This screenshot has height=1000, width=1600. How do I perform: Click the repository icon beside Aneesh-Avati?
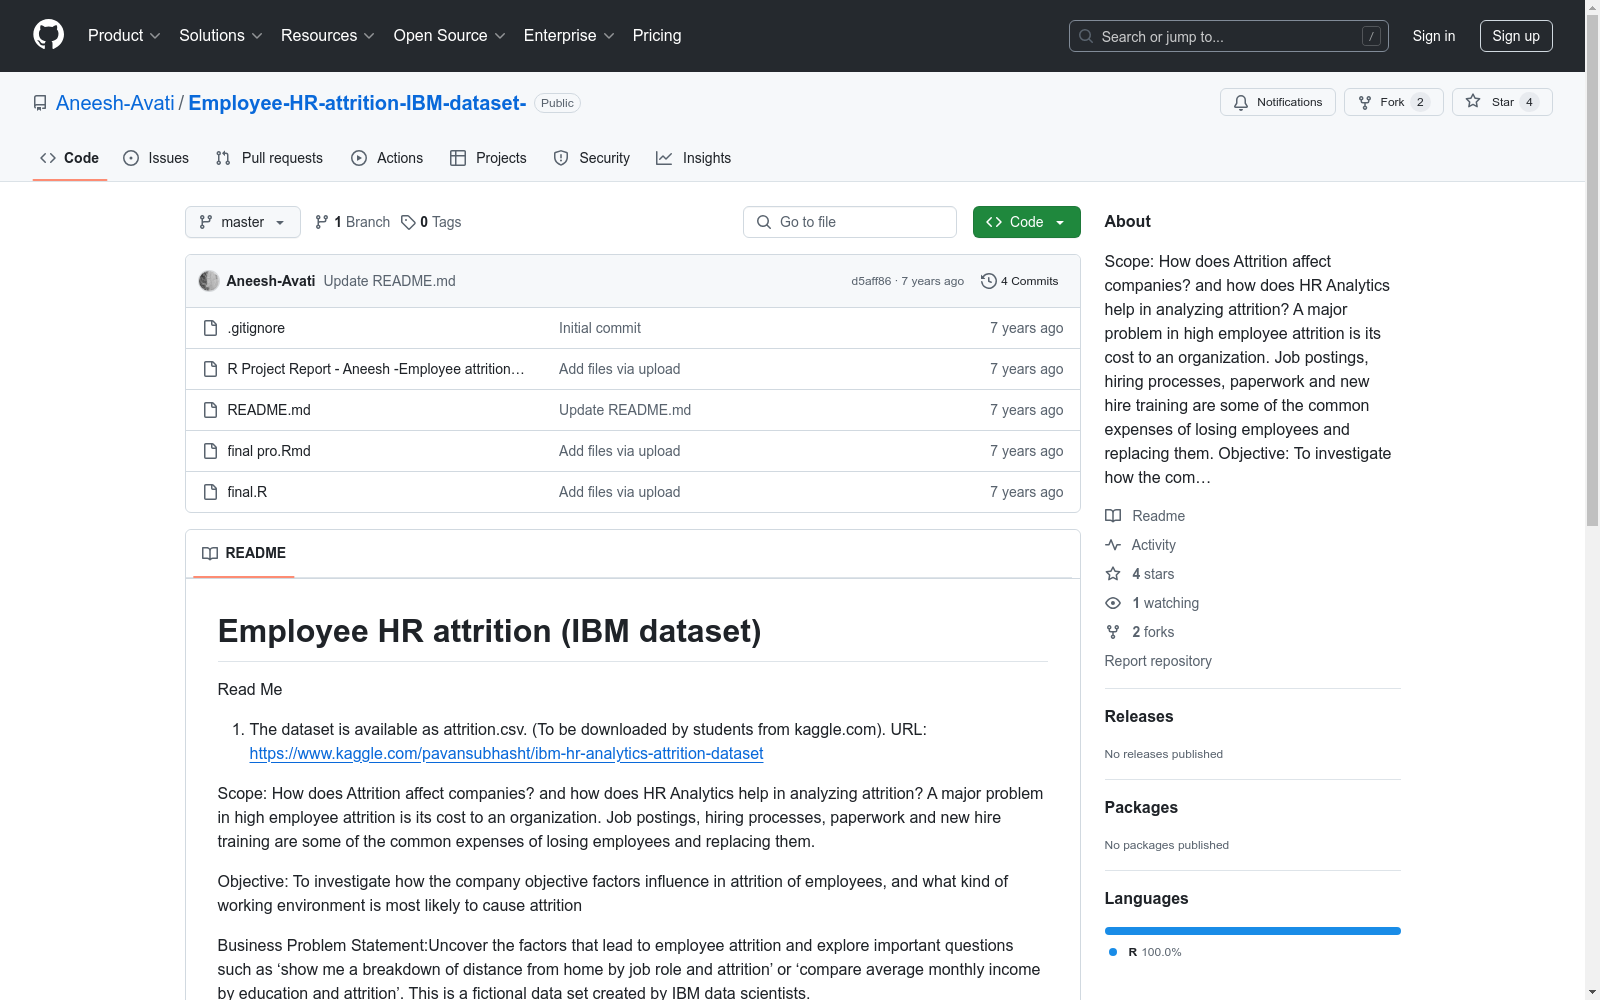click(x=40, y=103)
